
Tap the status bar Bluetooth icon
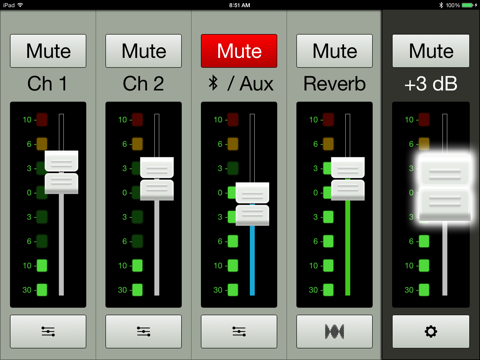(441, 5)
